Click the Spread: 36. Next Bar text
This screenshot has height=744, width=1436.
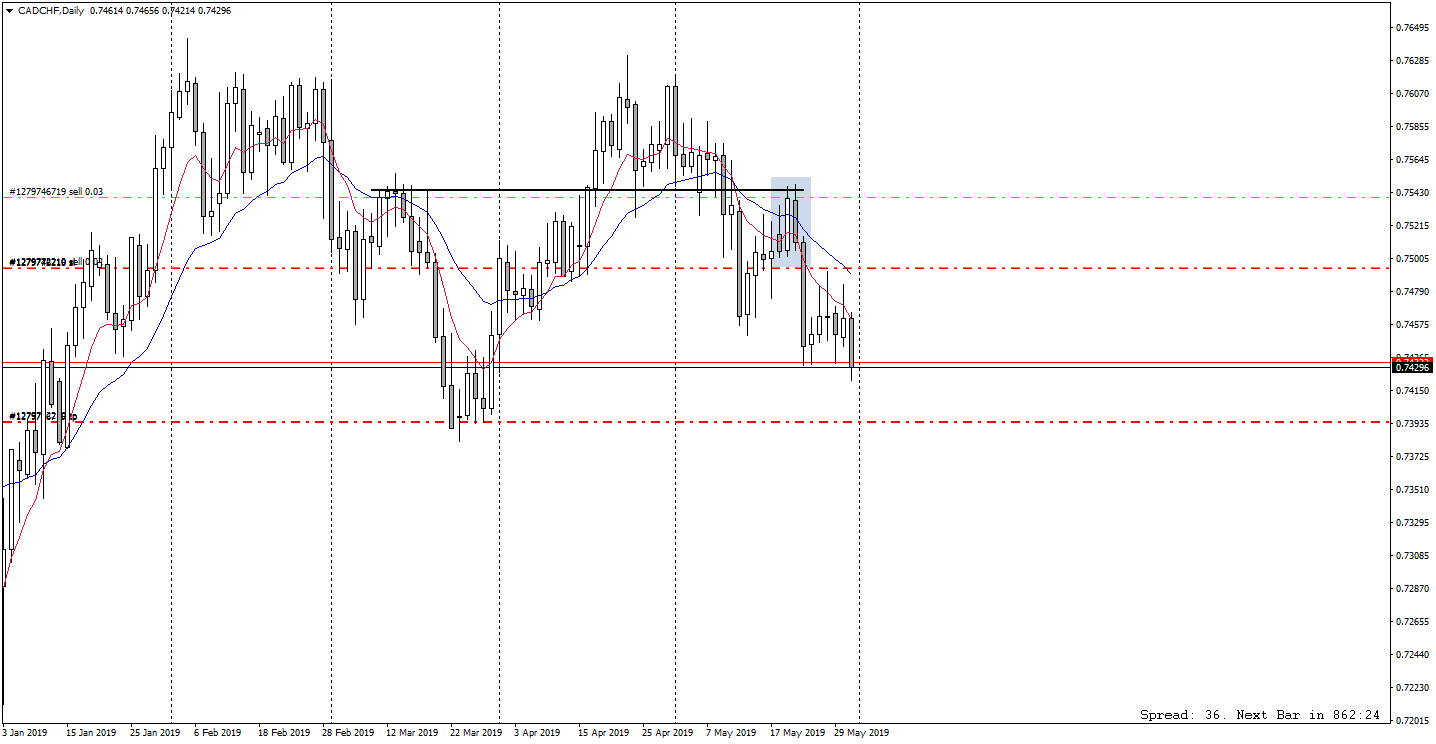click(1260, 715)
